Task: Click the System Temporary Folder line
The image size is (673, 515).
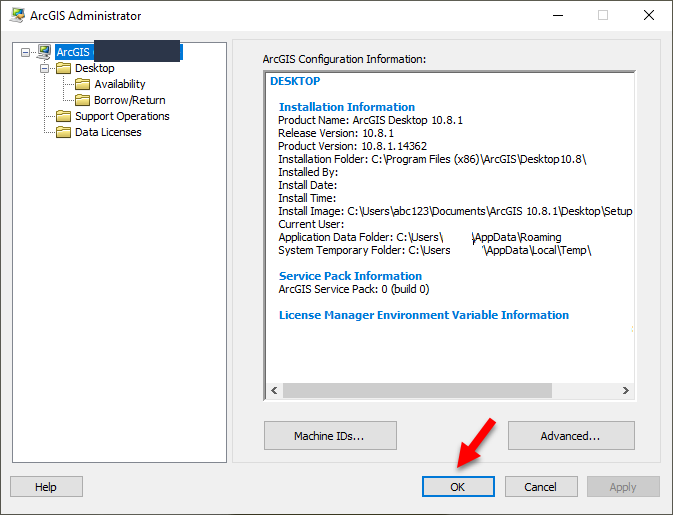Action: (435, 250)
